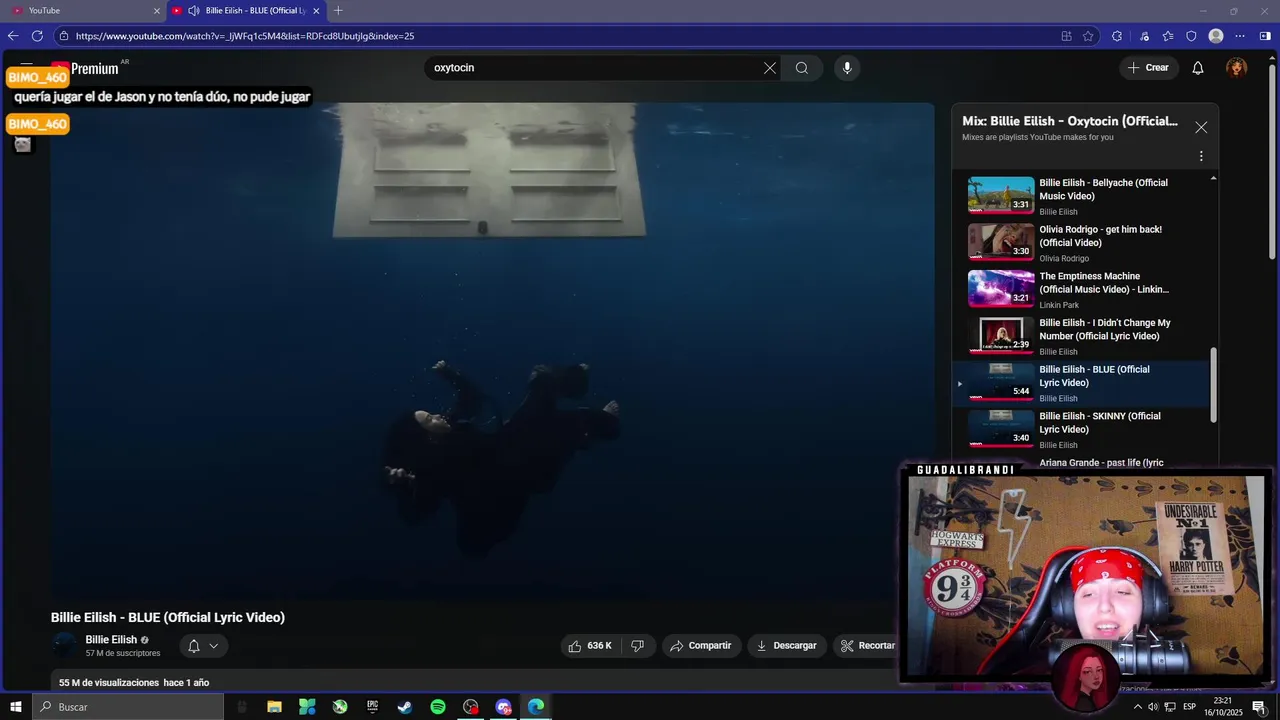Image resolution: width=1280 pixels, height=720 pixels.
Task: Open clock and date 23:21
Action: click(1222, 707)
